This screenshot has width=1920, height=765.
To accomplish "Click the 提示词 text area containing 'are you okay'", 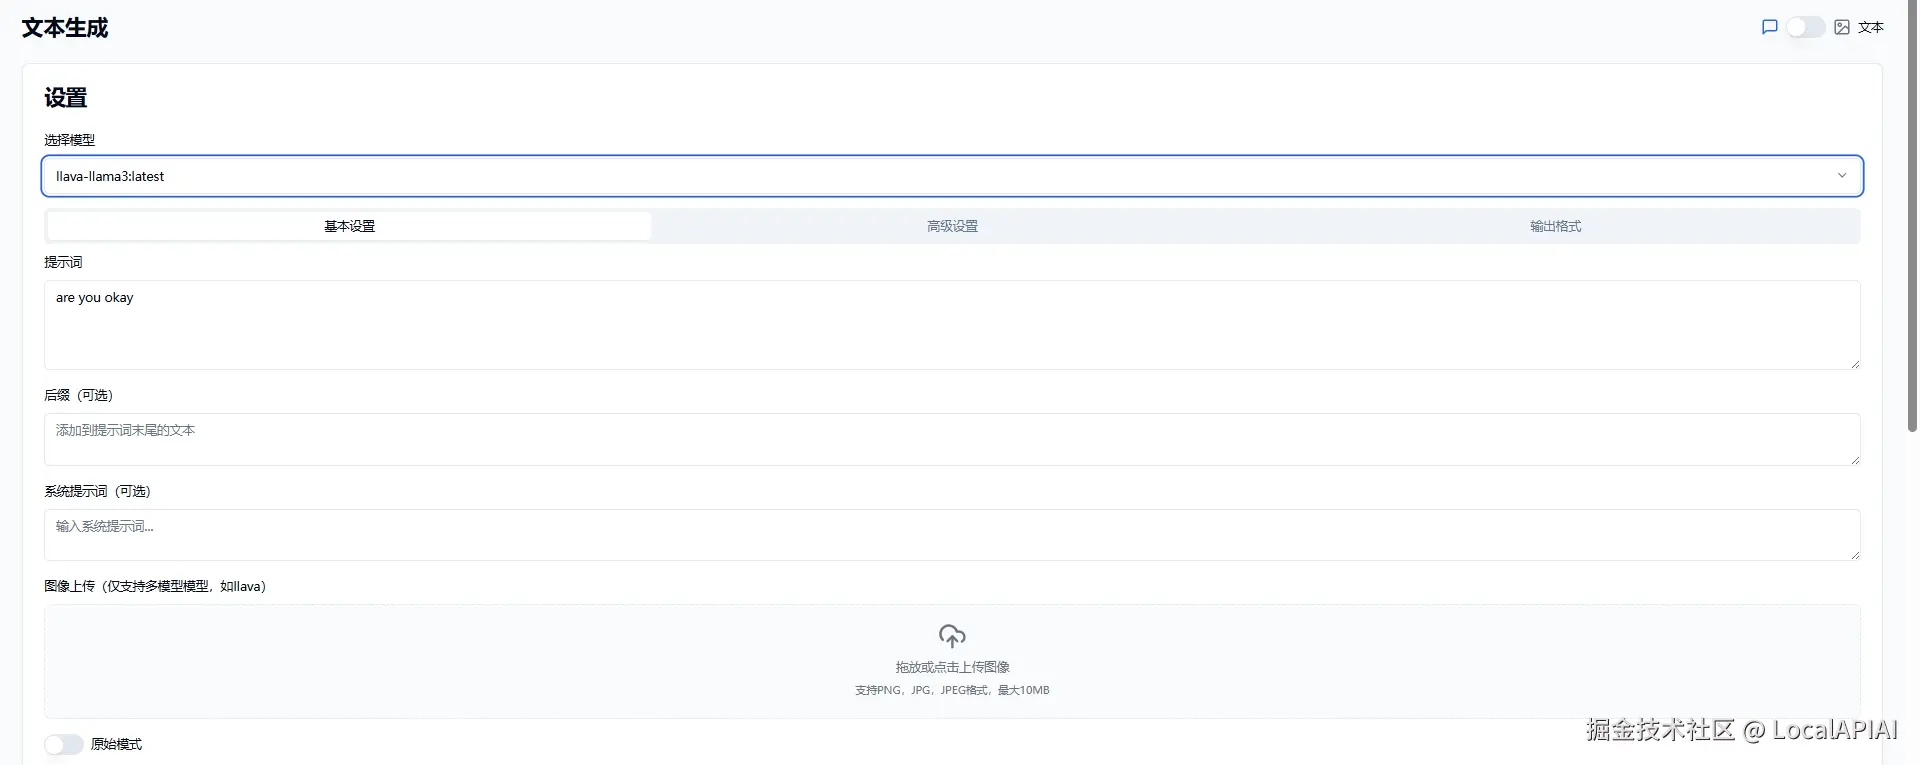I will click(x=952, y=325).
